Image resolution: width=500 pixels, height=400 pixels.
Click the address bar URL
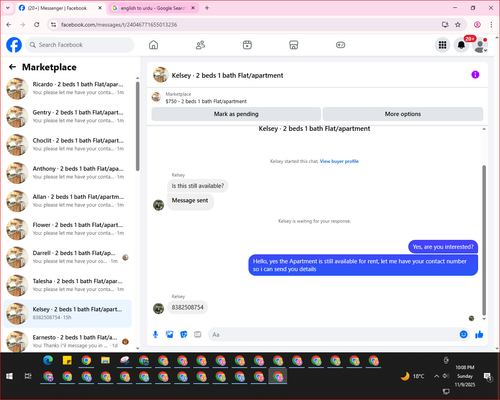coord(119,25)
